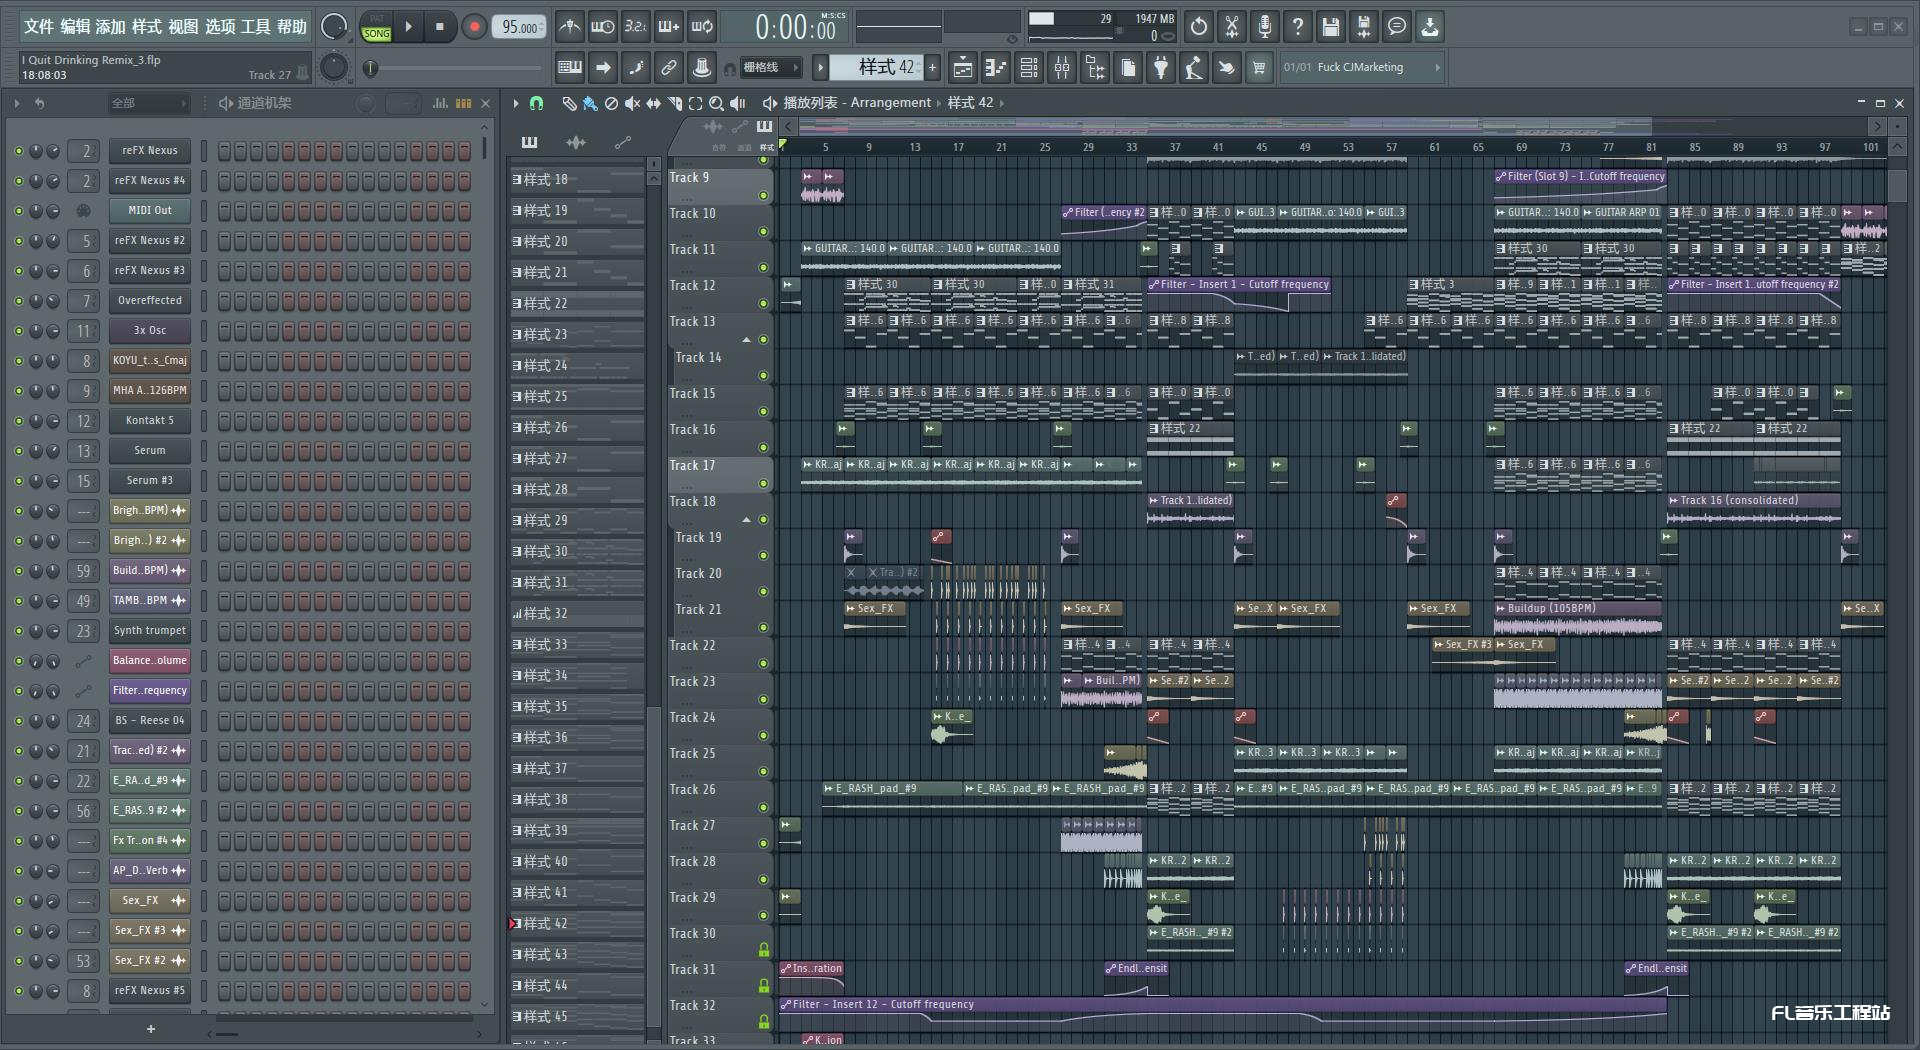Toggle overdub blend recording icon
The width and height of the screenshot is (1920, 1050).
(x=669, y=27)
